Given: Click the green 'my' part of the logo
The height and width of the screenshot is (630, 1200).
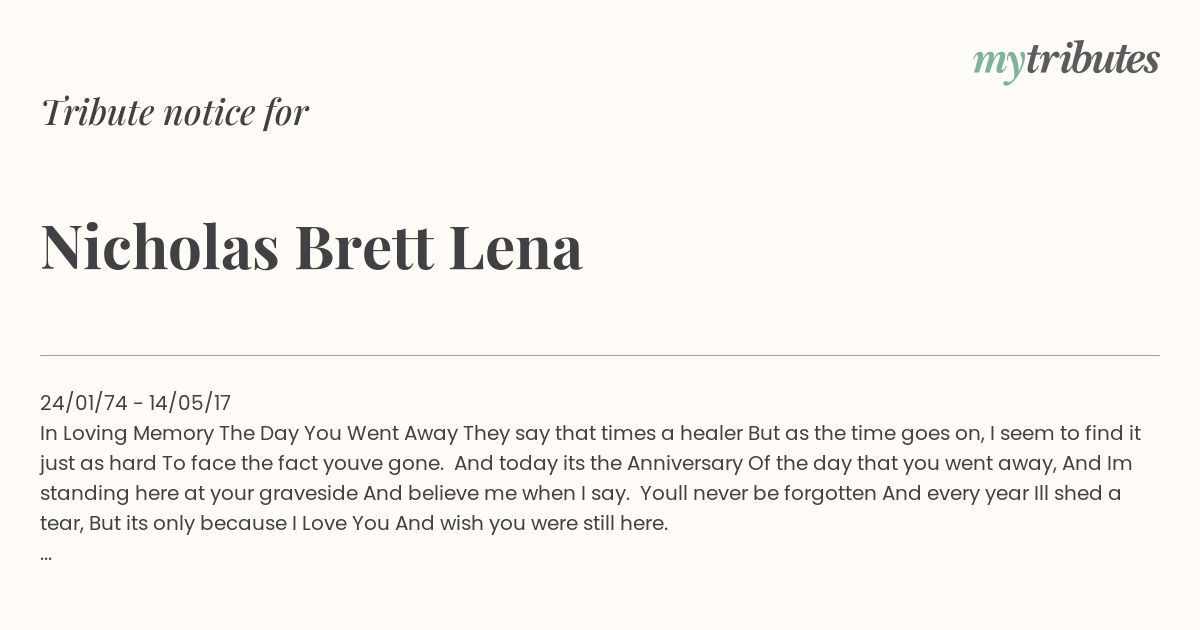Looking at the screenshot, I should (998, 64).
